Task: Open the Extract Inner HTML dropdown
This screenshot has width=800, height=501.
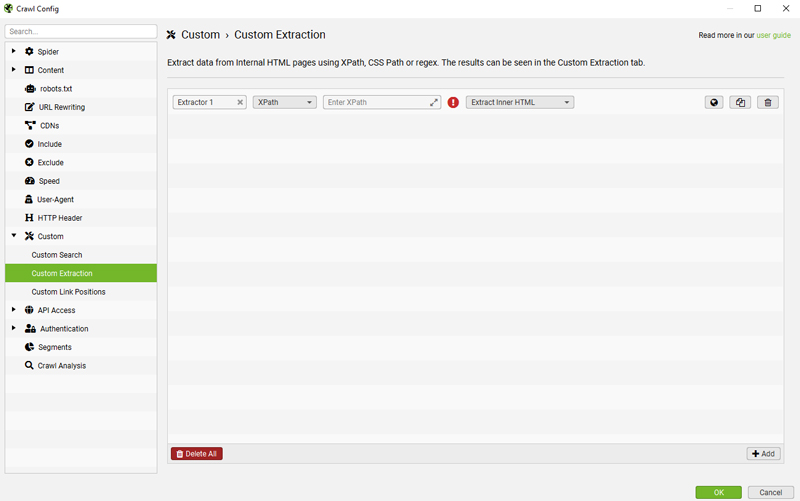Action: coord(520,102)
